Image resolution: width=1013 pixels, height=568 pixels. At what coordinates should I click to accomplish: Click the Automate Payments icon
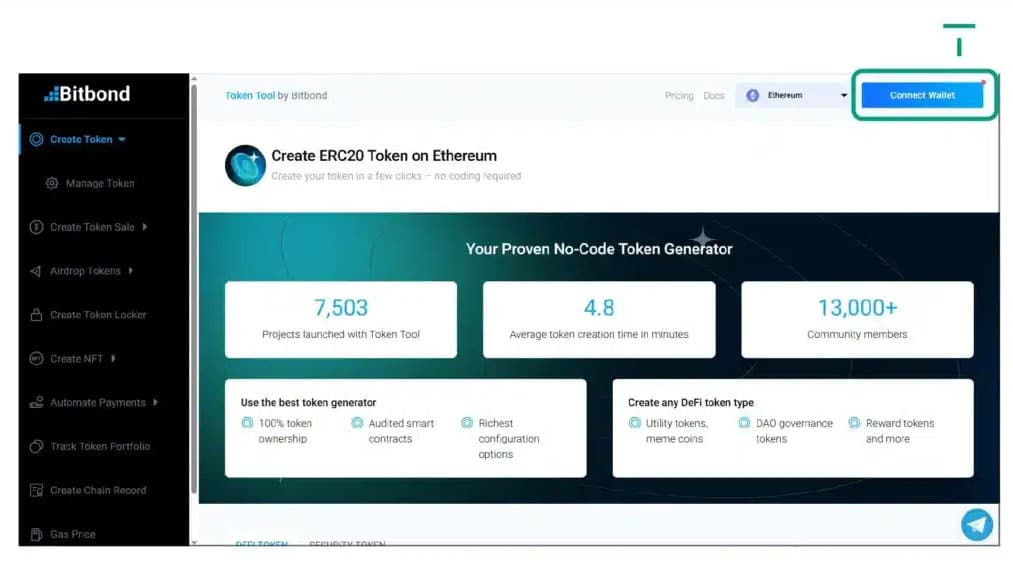pos(36,403)
